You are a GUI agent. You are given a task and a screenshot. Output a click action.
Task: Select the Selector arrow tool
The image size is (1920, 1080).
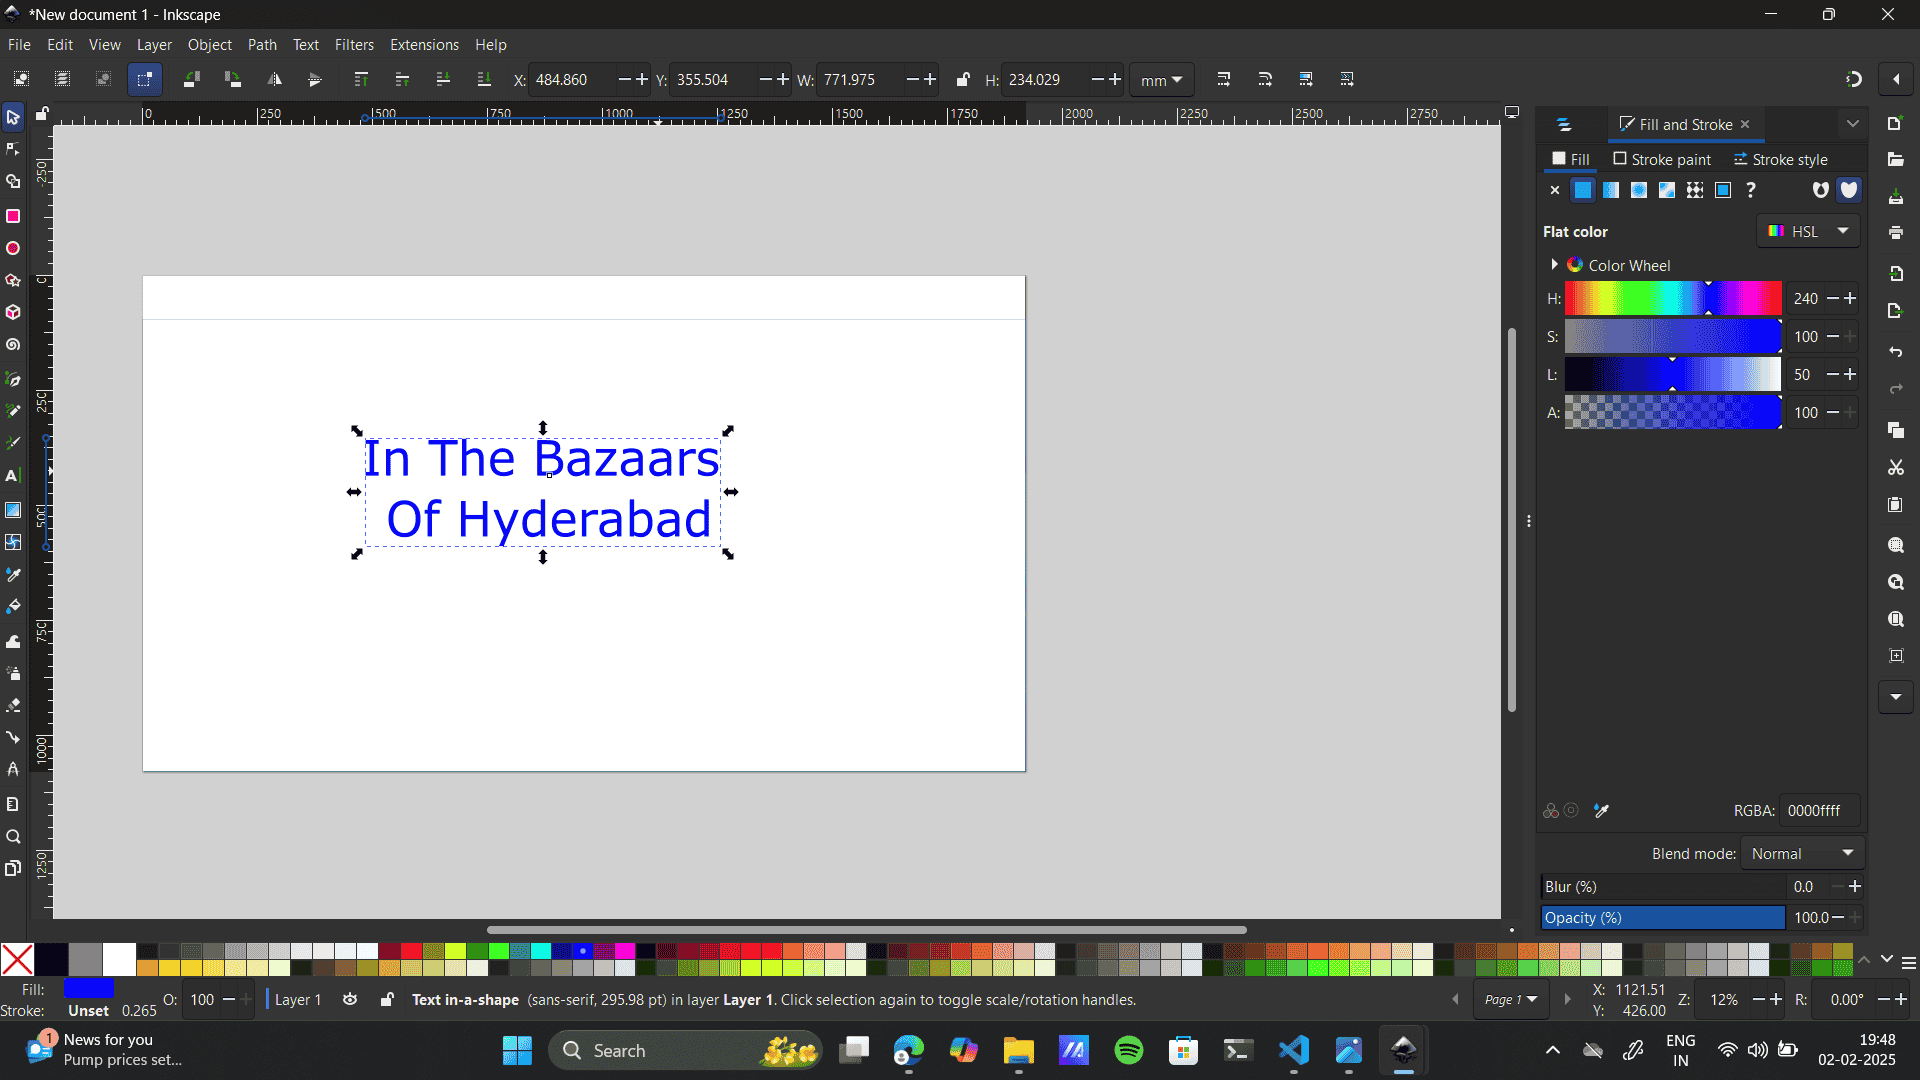coord(13,118)
